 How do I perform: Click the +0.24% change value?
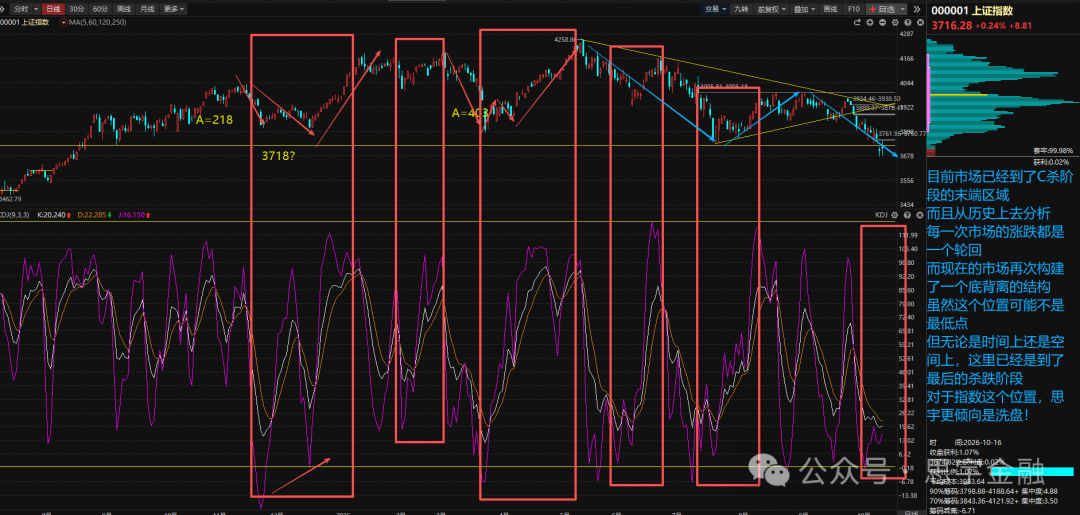pyautogui.click(x=989, y=26)
